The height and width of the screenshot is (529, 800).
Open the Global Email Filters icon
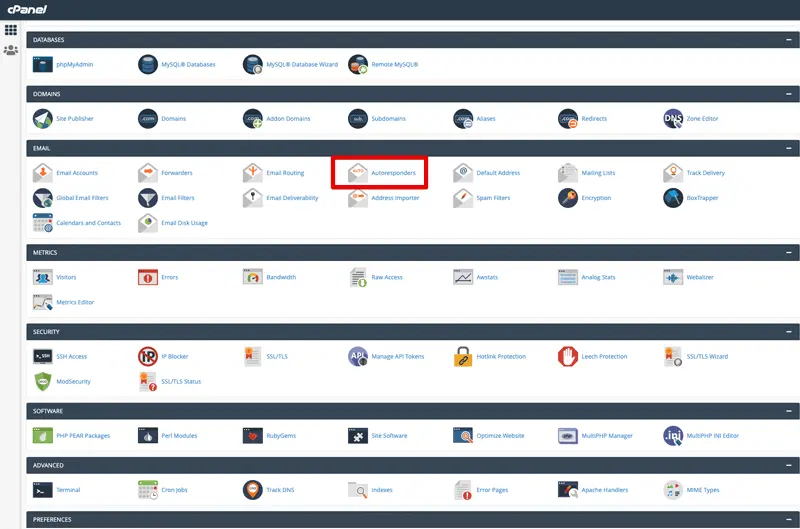coord(43,198)
